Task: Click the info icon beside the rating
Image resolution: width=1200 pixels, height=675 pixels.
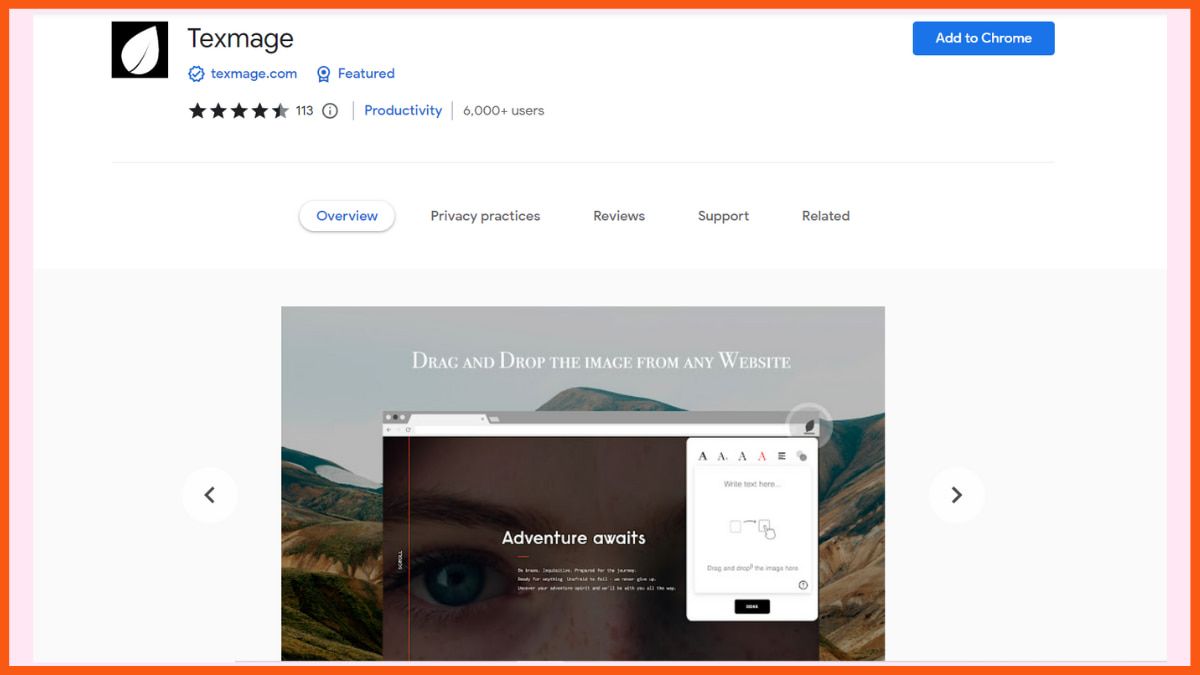Action: [330, 111]
